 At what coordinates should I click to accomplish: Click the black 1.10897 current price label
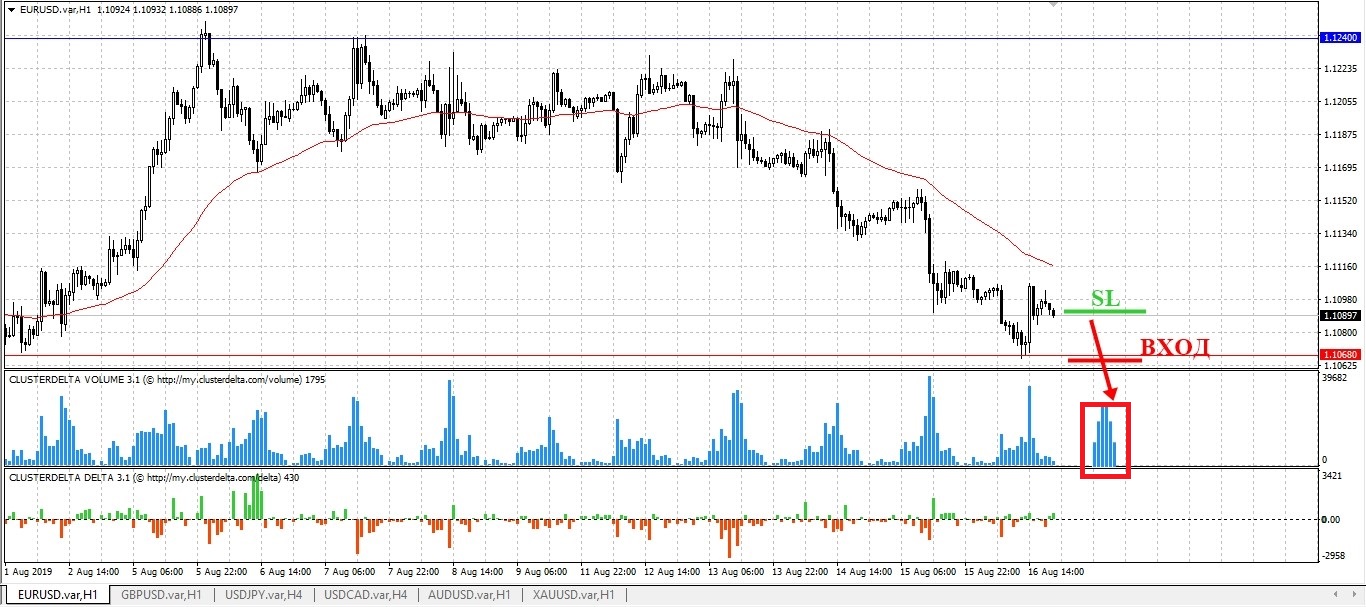[x=1339, y=315]
